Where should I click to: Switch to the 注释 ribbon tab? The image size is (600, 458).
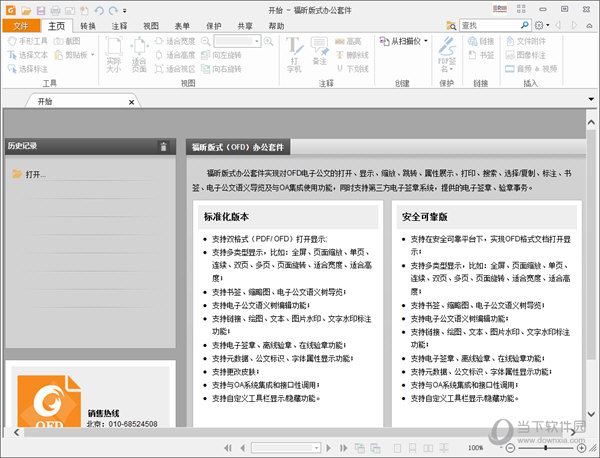coord(119,26)
